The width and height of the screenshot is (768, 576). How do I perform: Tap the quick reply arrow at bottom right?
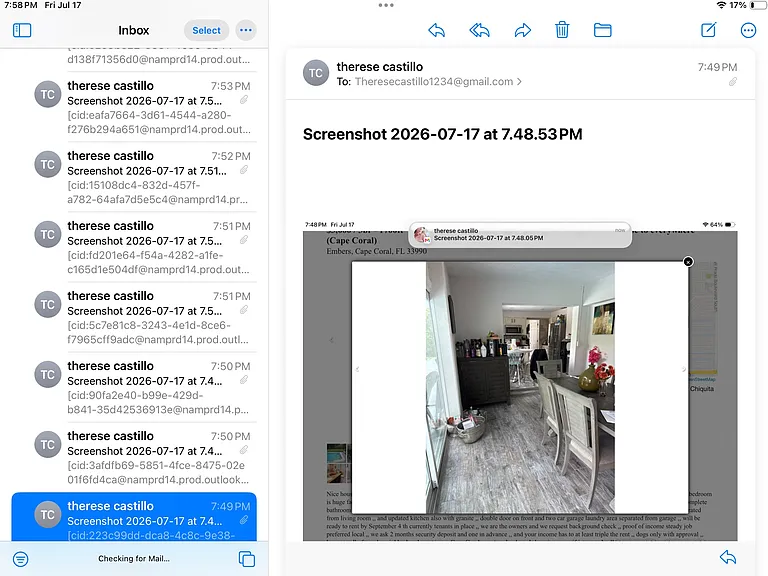728,557
